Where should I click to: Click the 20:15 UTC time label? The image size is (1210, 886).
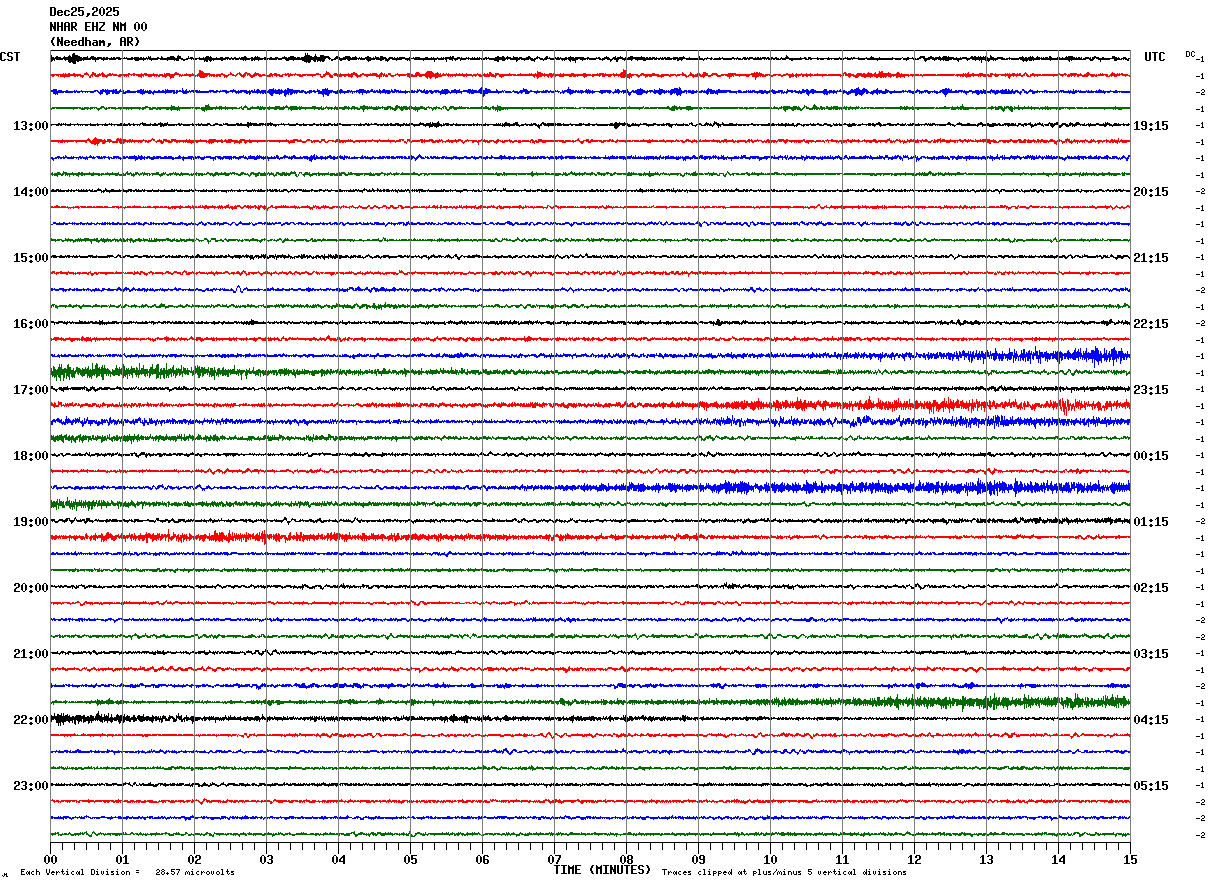point(1151,192)
